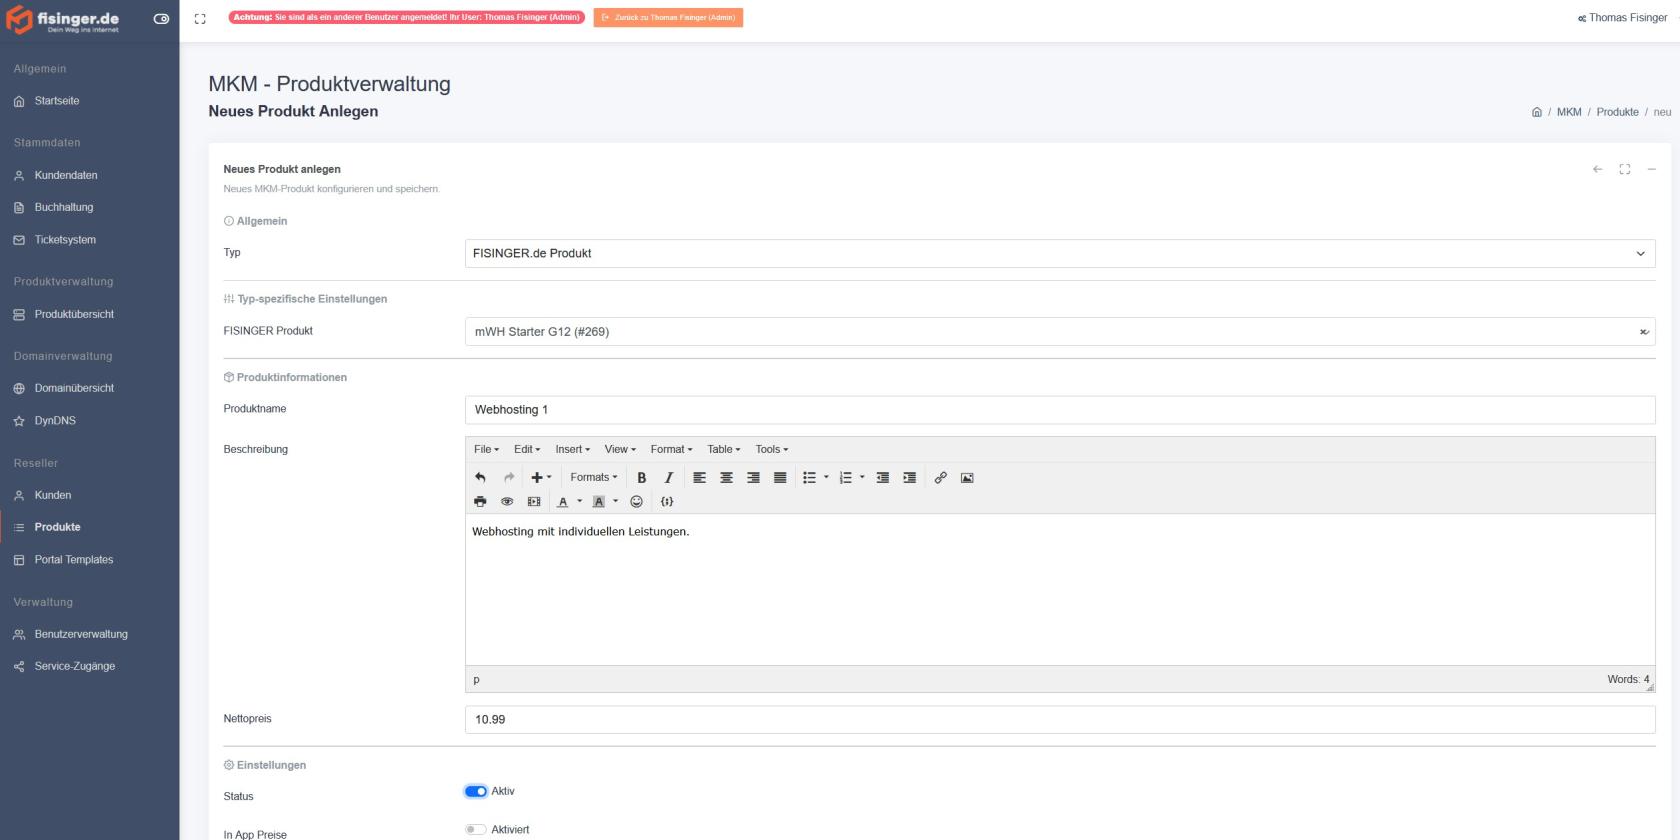1680x840 pixels.
Task: Open the text color picker arrow
Action: (x=579, y=502)
